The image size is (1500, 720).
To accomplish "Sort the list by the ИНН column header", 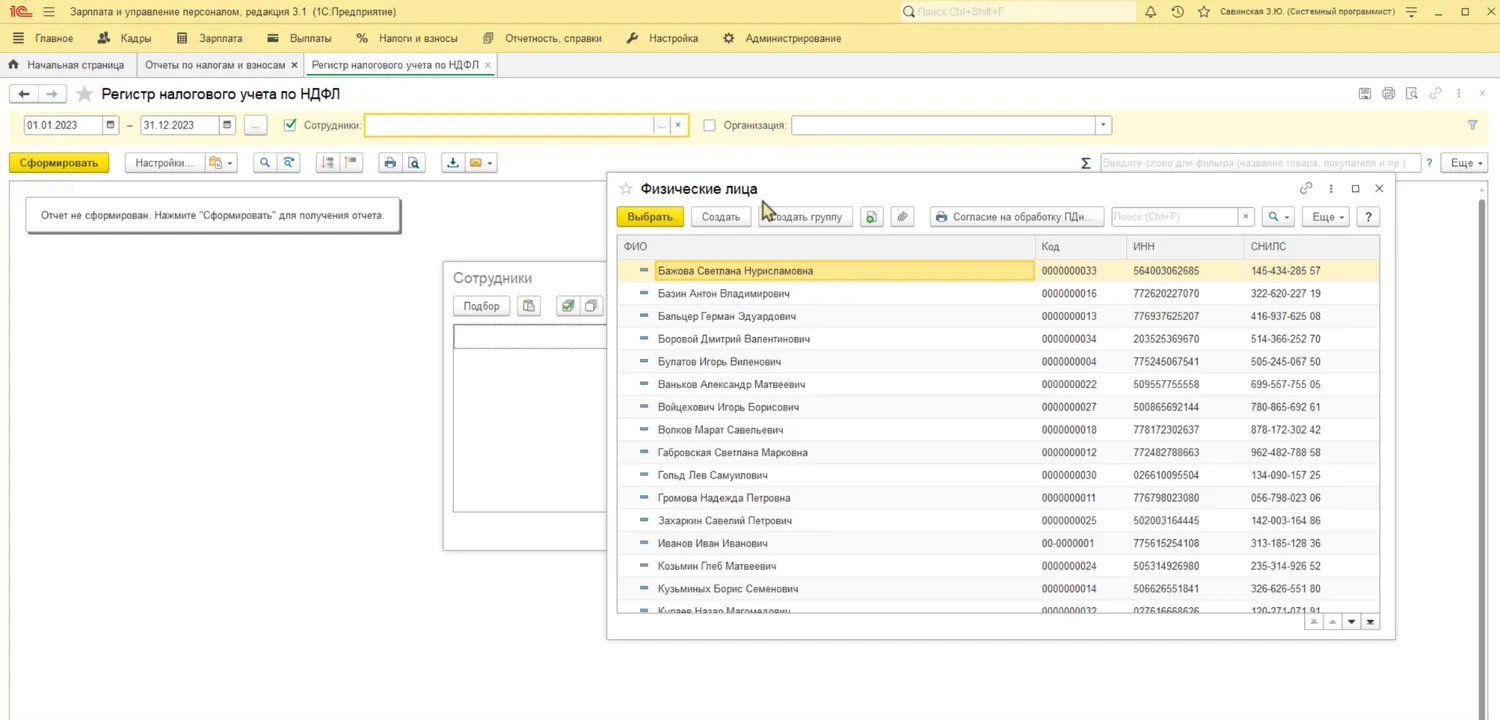I will point(1184,246).
